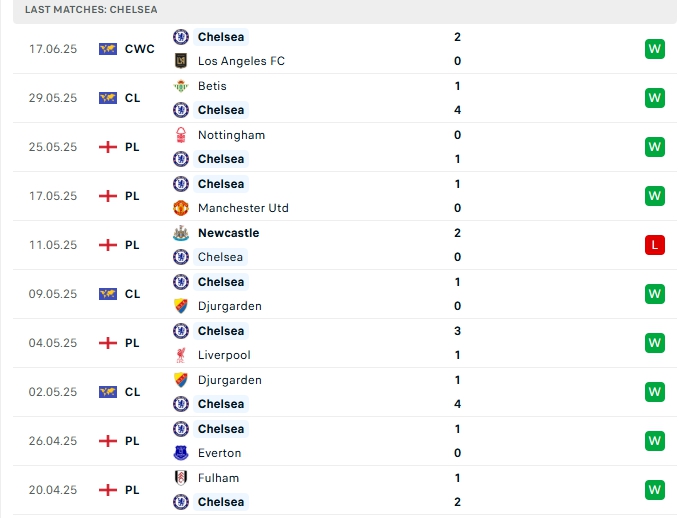689x518 pixels.
Task: Click the Everton crest icon
Action: (x=181, y=453)
